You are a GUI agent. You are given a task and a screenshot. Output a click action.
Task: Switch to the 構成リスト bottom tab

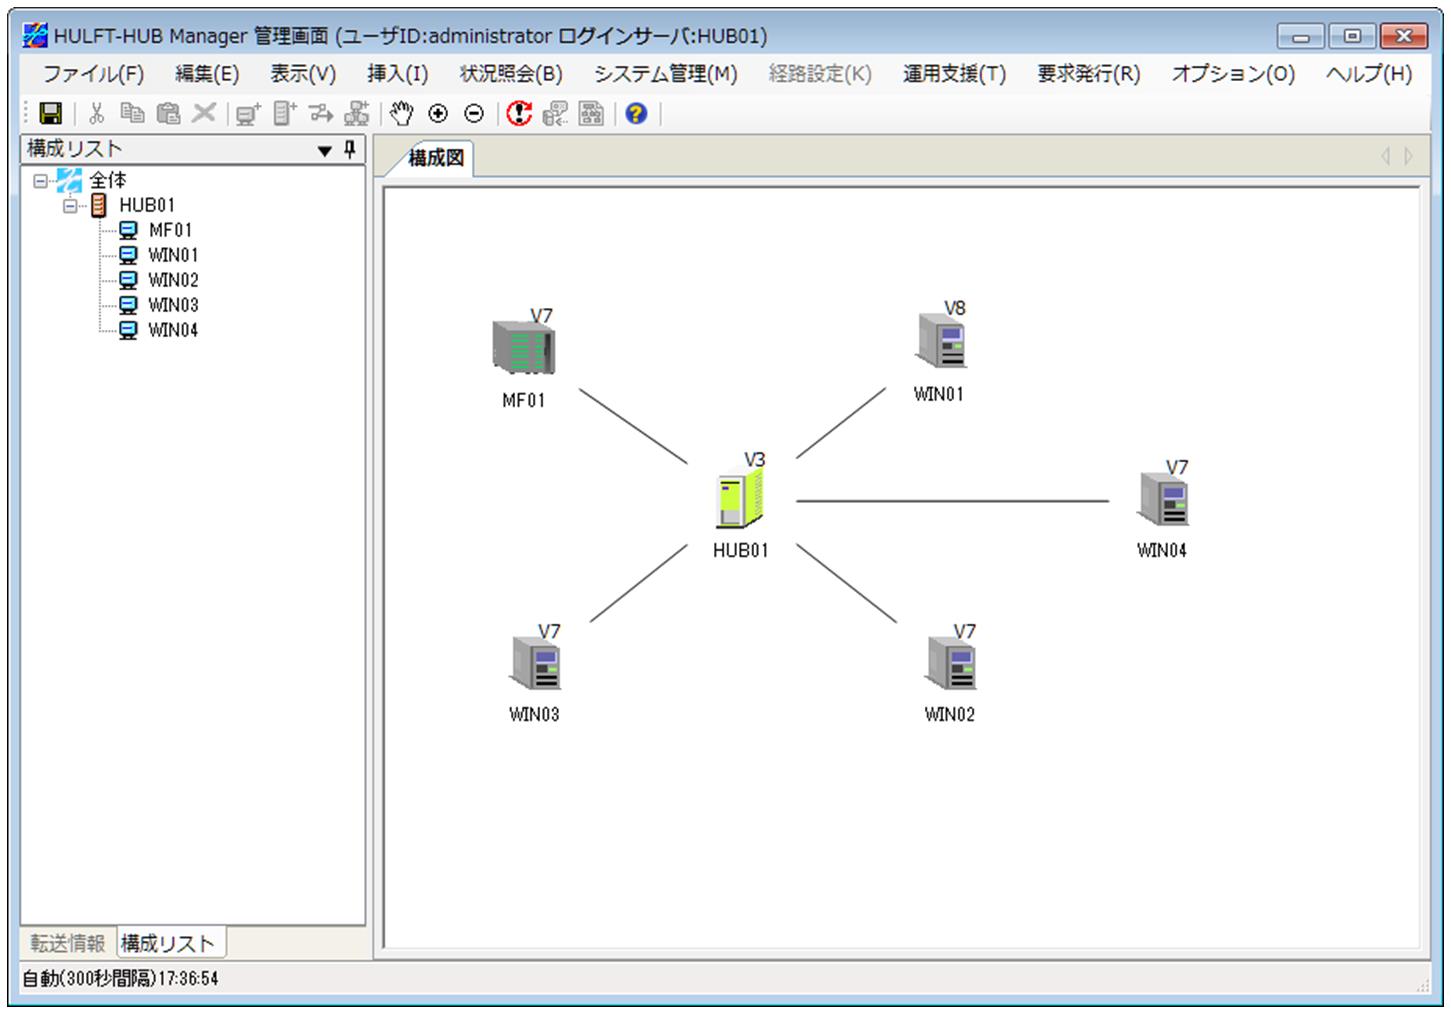[168, 943]
